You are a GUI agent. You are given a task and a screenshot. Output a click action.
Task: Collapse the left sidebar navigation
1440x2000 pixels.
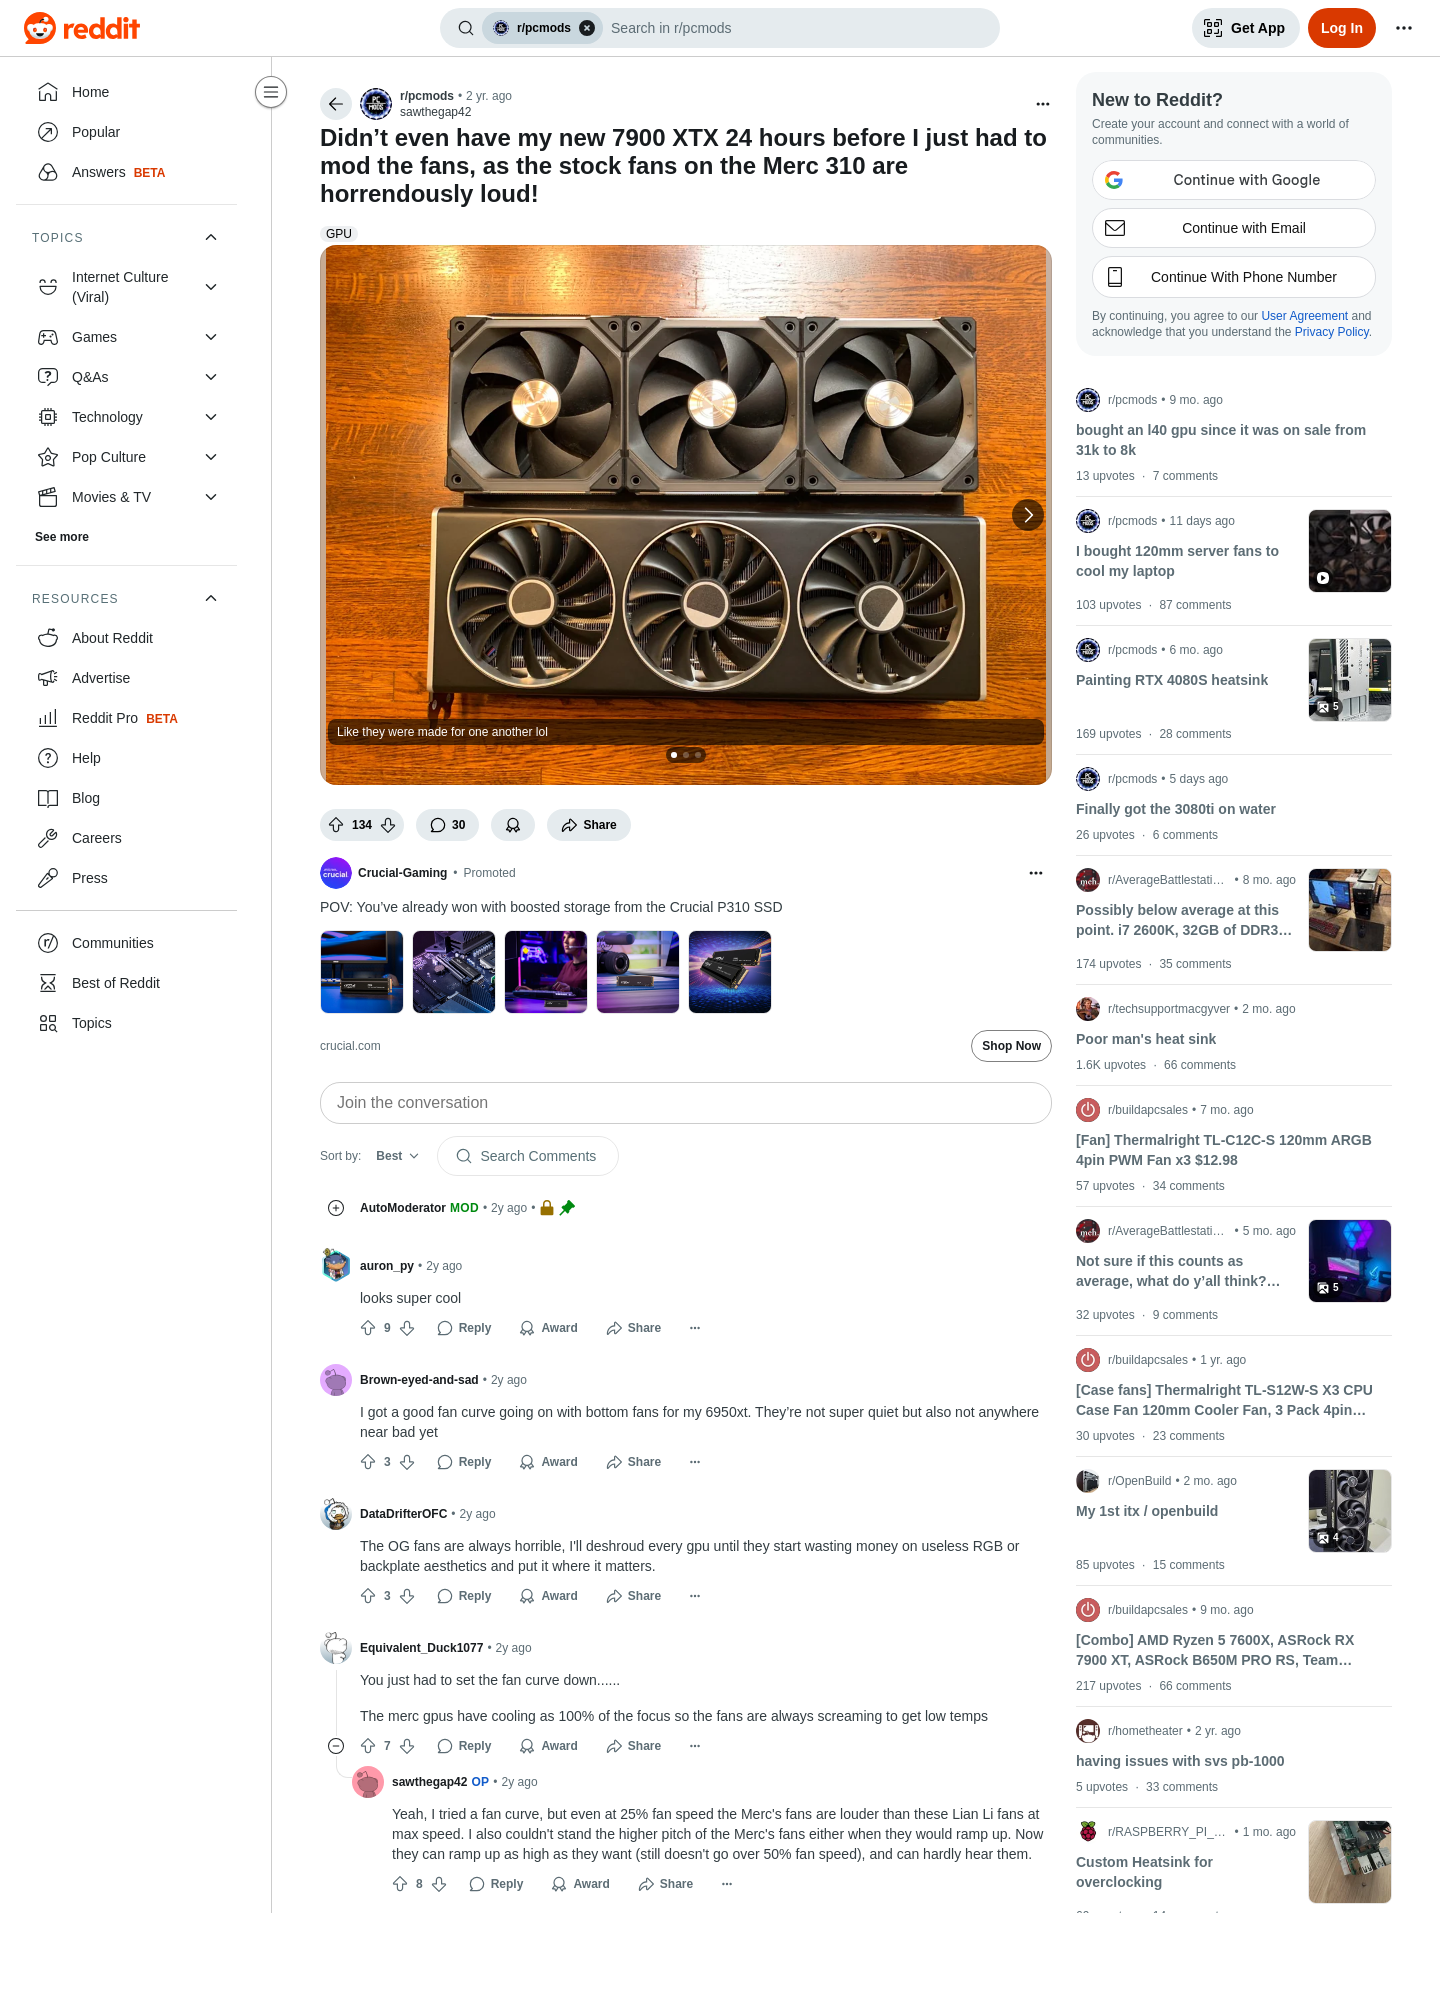[271, 92]
